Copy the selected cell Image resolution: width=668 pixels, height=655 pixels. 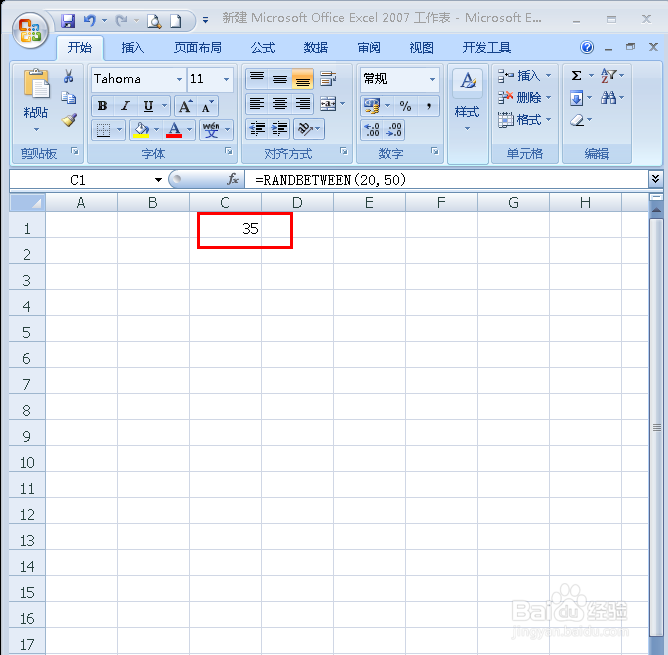[68, 98]
